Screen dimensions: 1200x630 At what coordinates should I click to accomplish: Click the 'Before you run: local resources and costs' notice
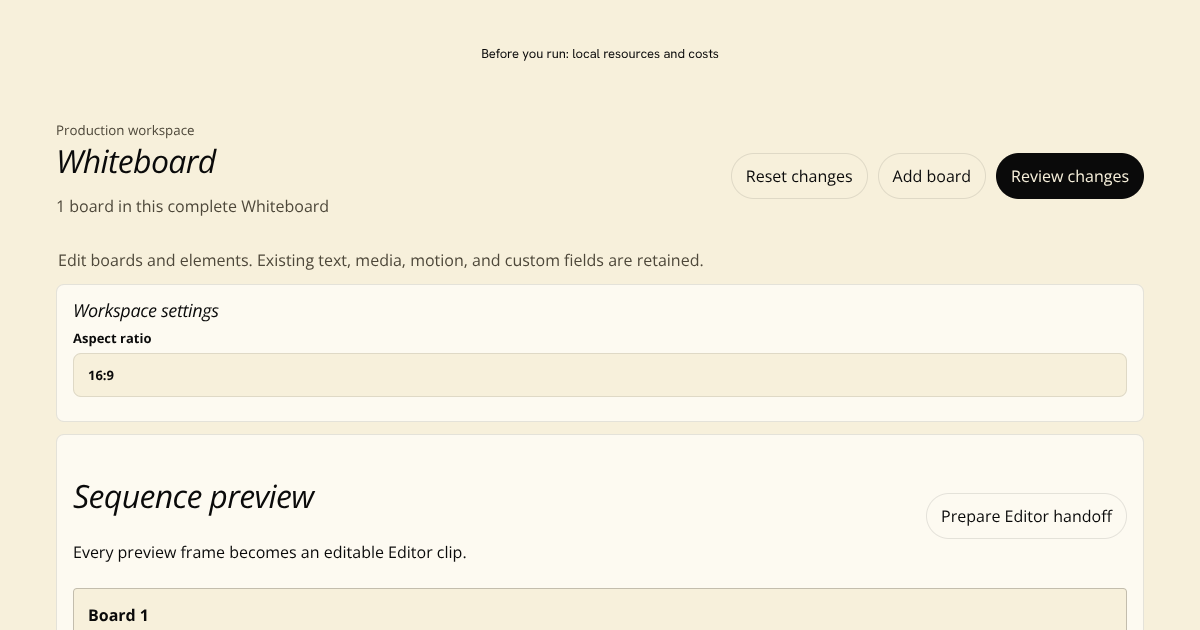click(600, 54)
